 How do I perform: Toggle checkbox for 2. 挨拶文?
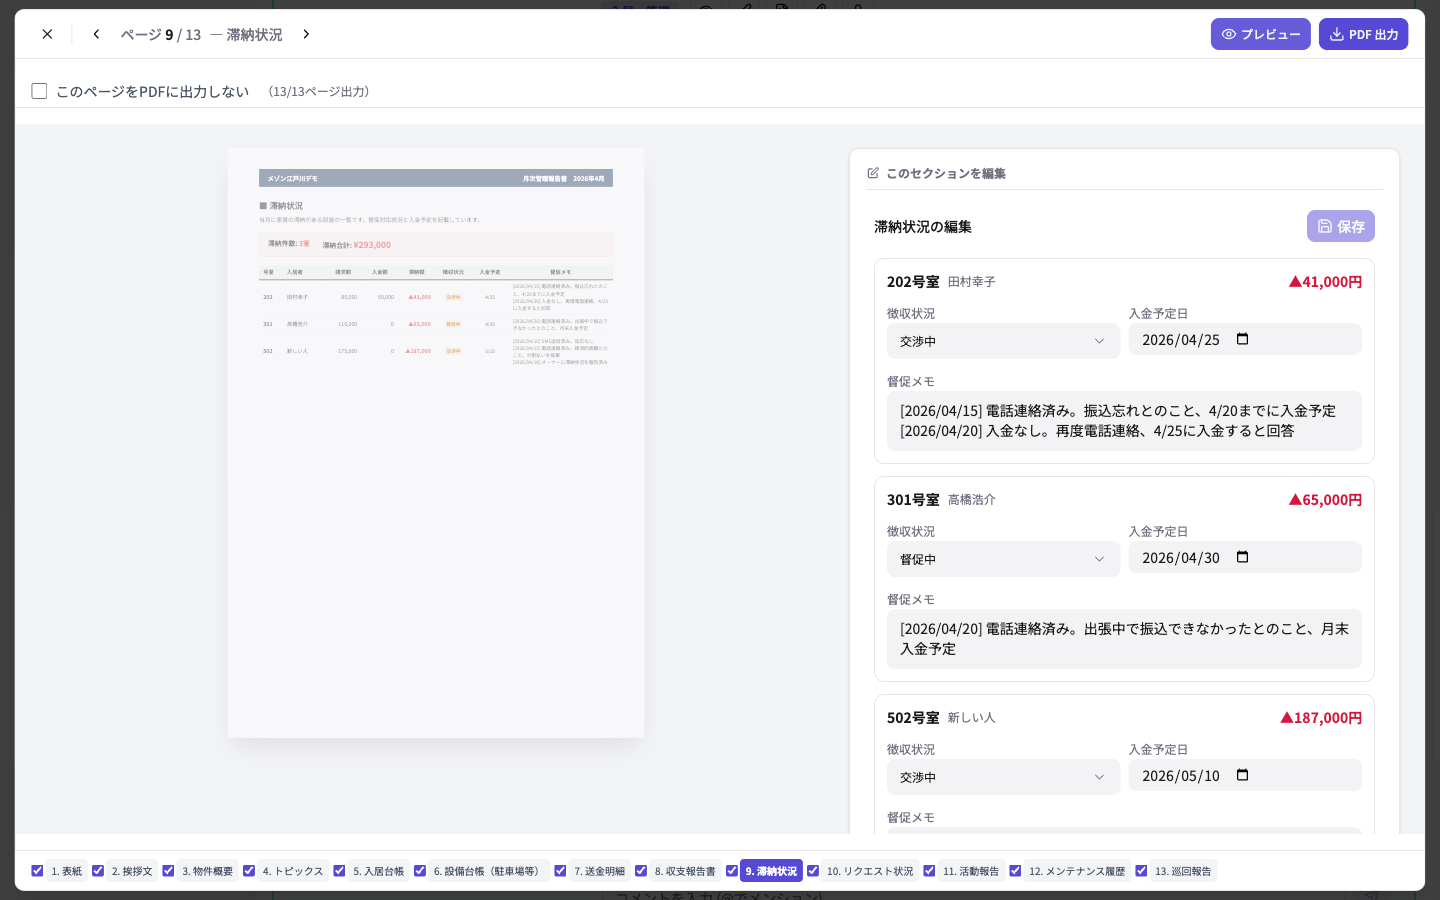coord(98,871)
